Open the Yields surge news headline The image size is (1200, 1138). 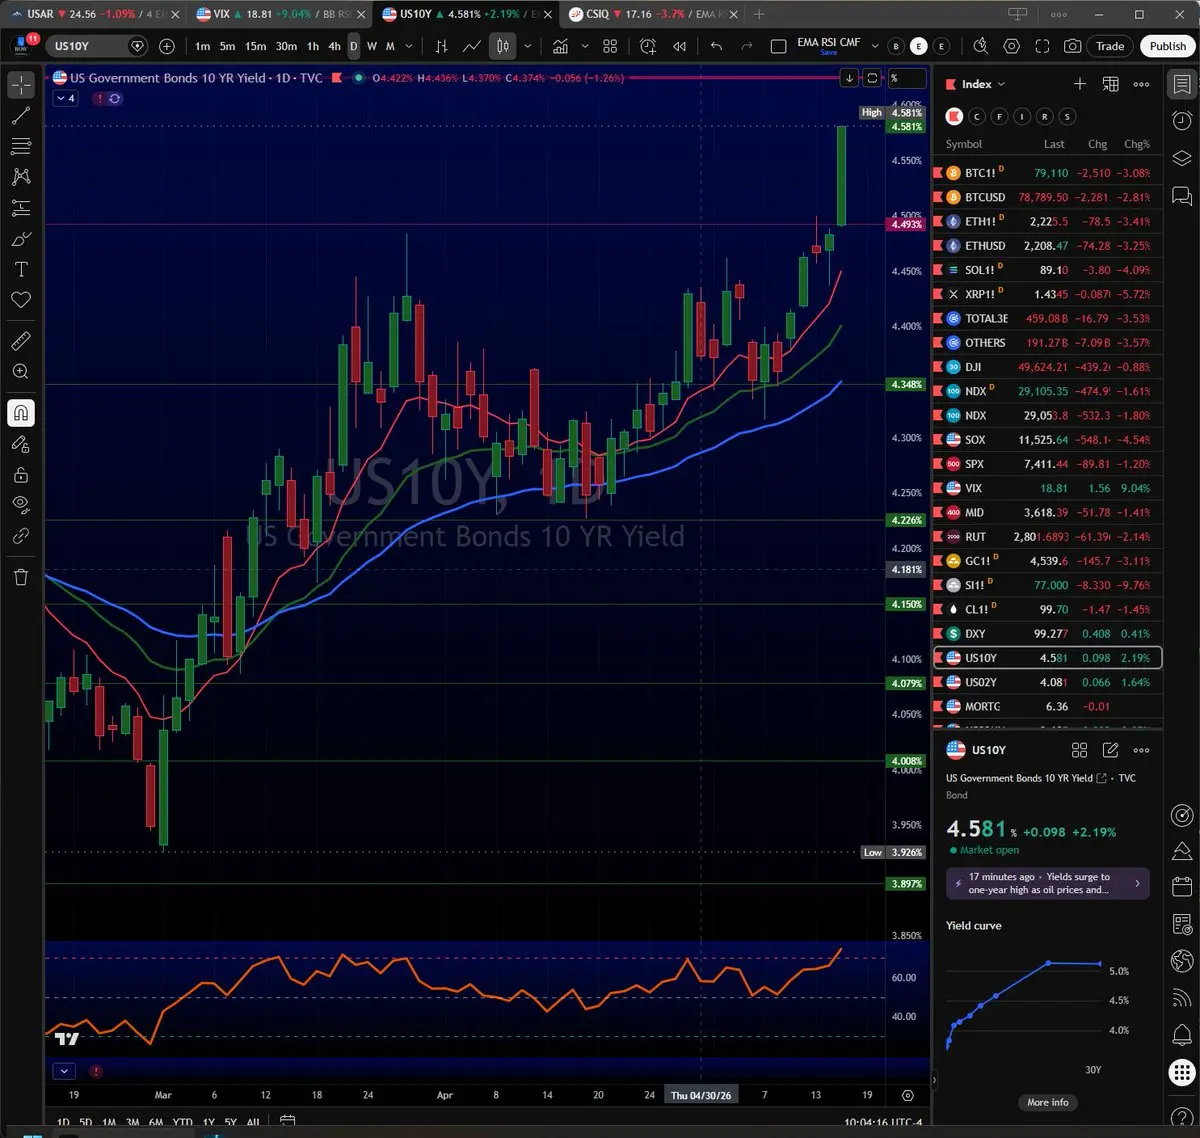(1047, 883)
